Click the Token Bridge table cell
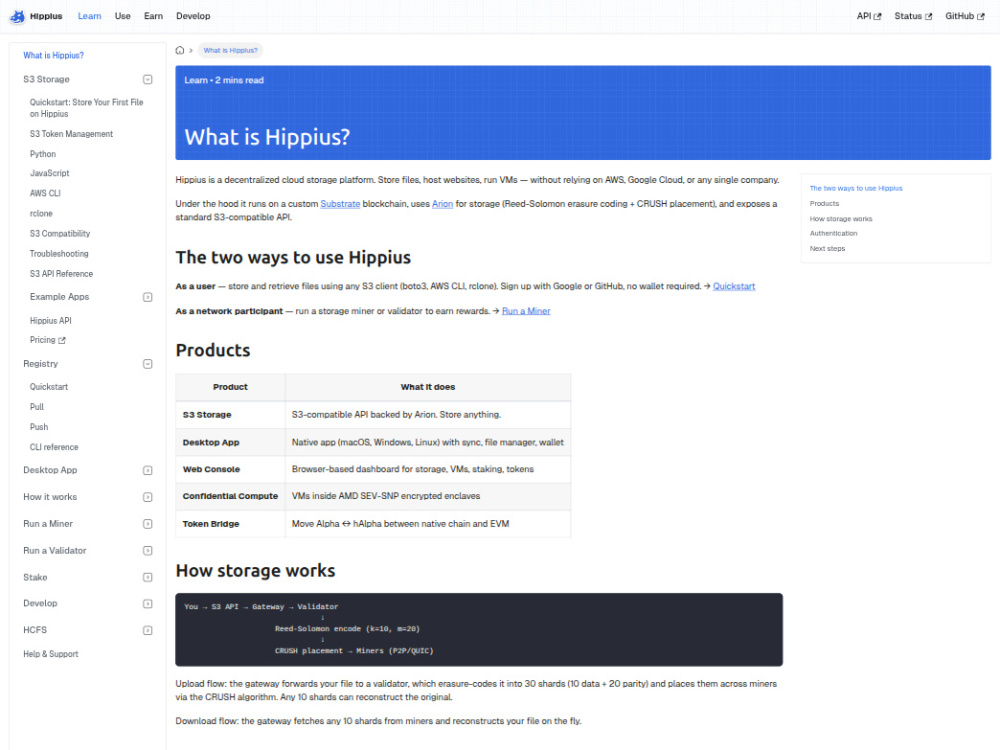This screenshot has height=750, width=1000. click(230, 524)
